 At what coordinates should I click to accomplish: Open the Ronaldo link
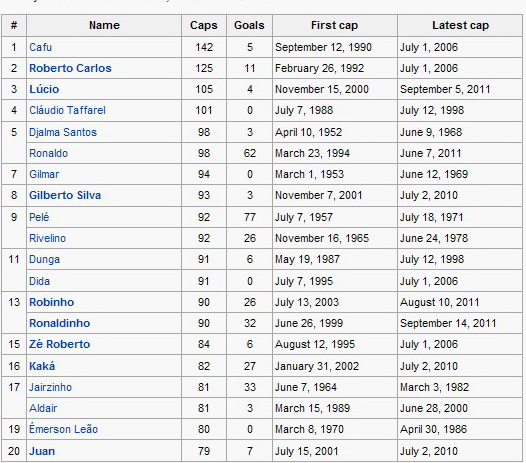48,153
